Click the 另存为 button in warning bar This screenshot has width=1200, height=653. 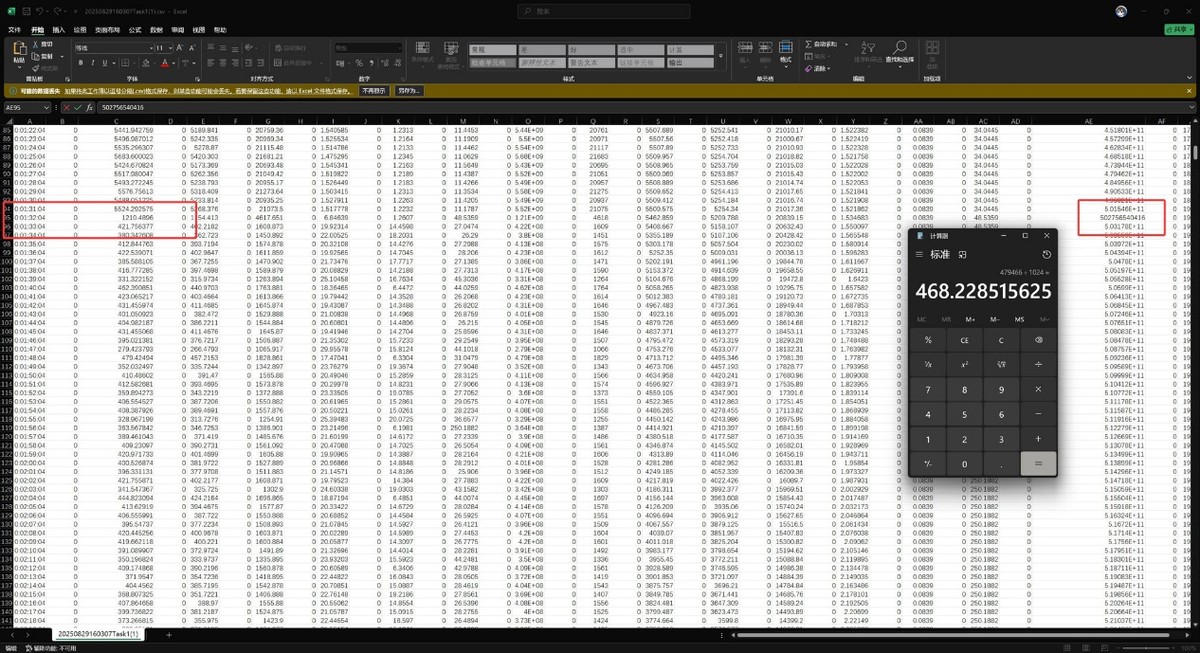(x=409, y=90)
